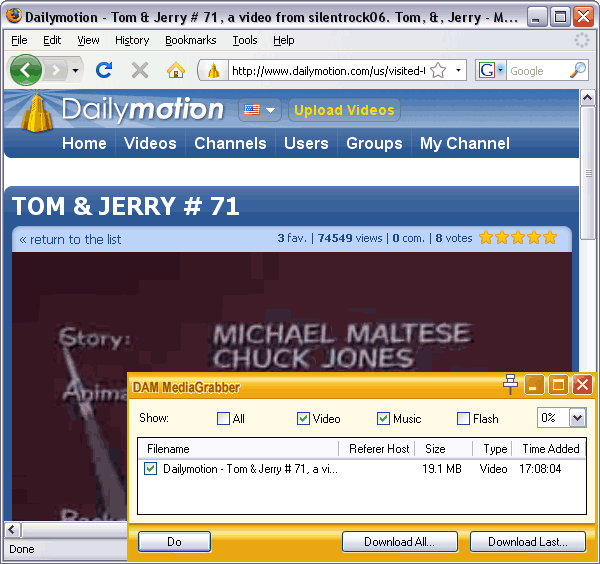Viewport: 600px width, 564px height.
Task: Click the Dailymotion site favicon in address bar
Action: click(x=214, y=70)
